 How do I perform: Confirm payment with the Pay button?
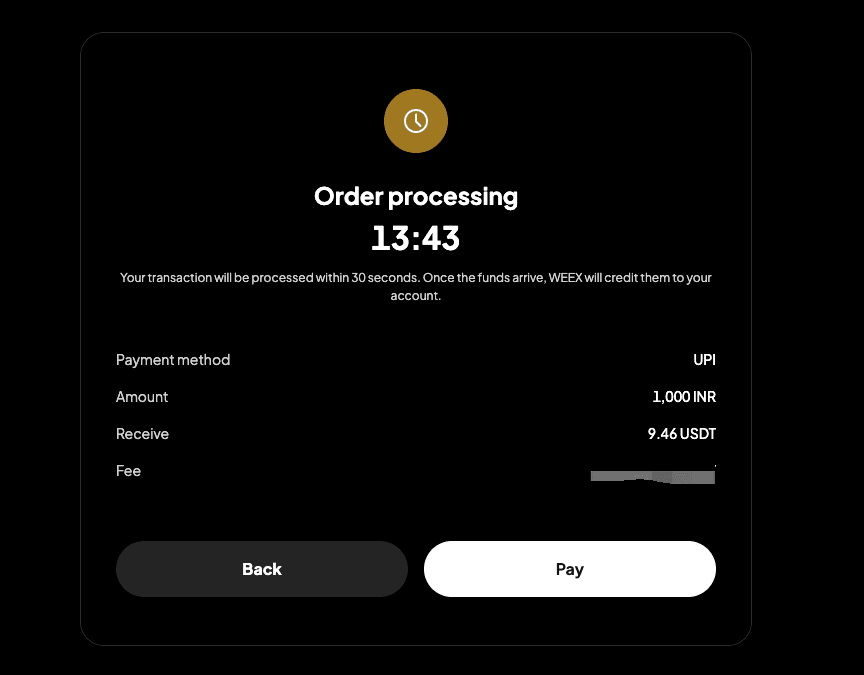(570, 569)
